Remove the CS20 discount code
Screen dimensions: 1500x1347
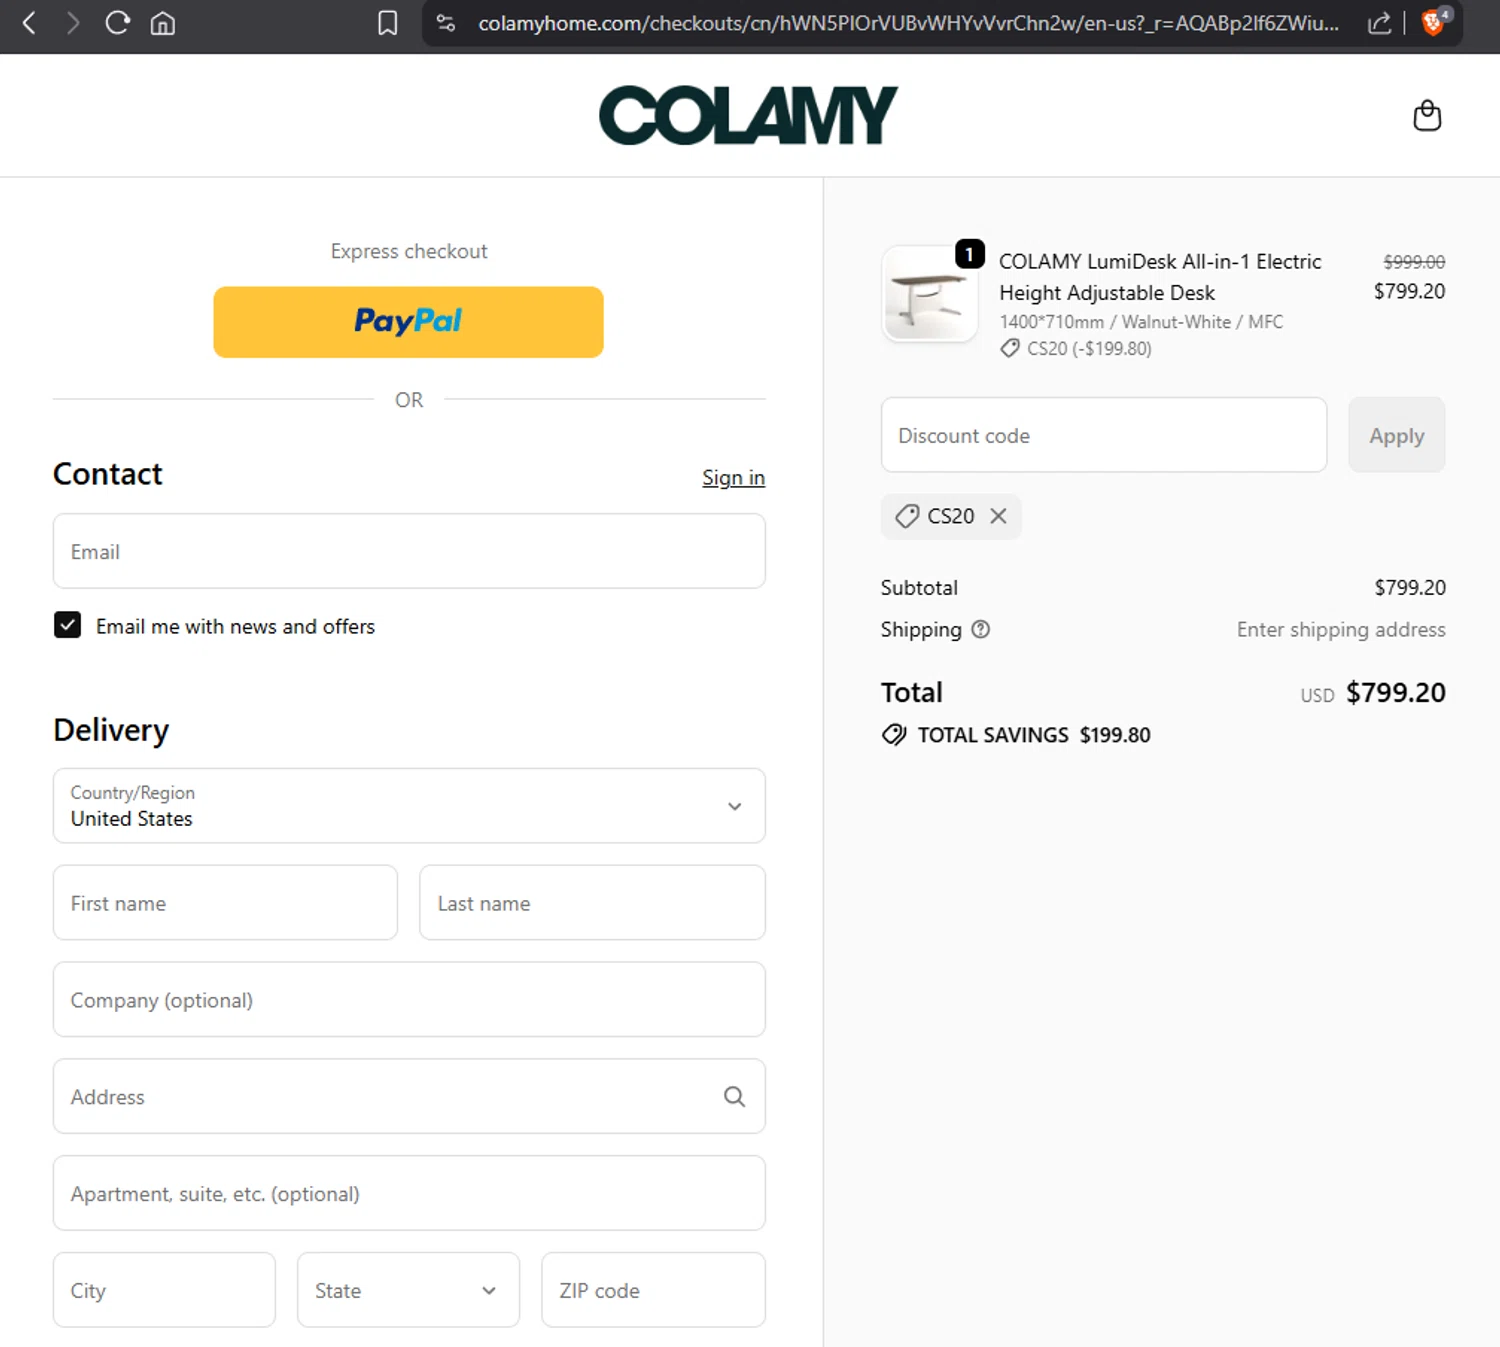tap(998, 516)
